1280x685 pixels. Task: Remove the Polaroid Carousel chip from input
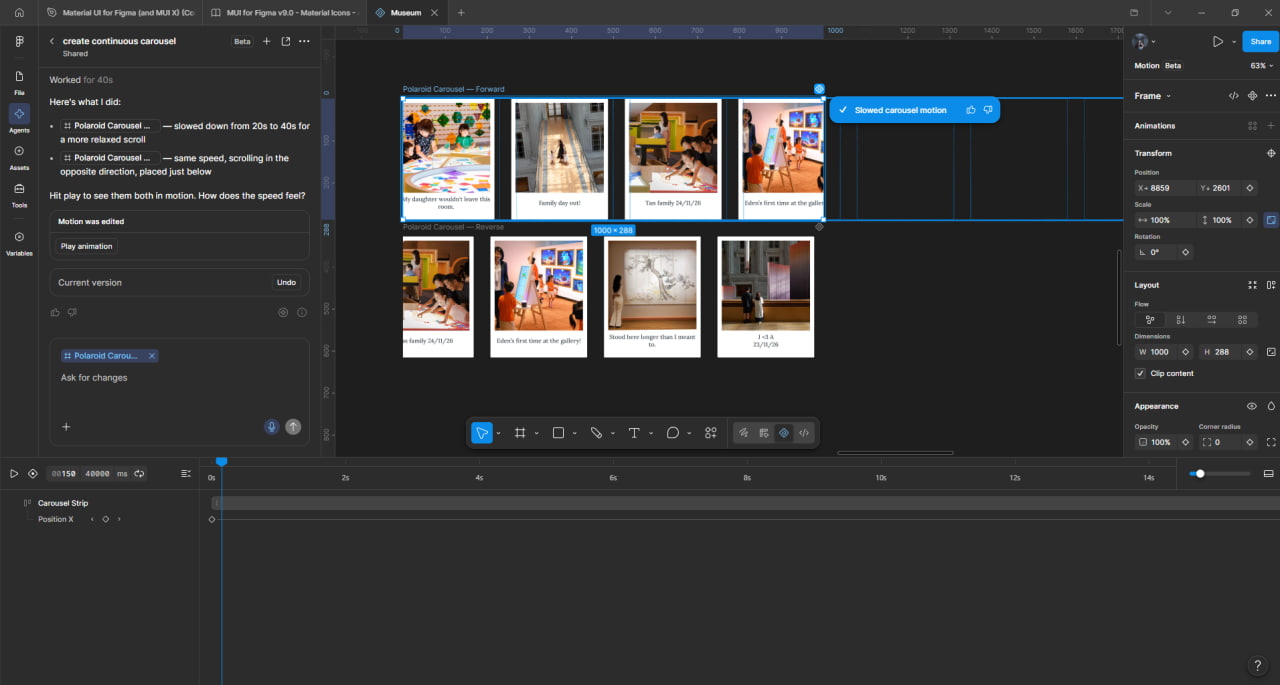point(152,356)
